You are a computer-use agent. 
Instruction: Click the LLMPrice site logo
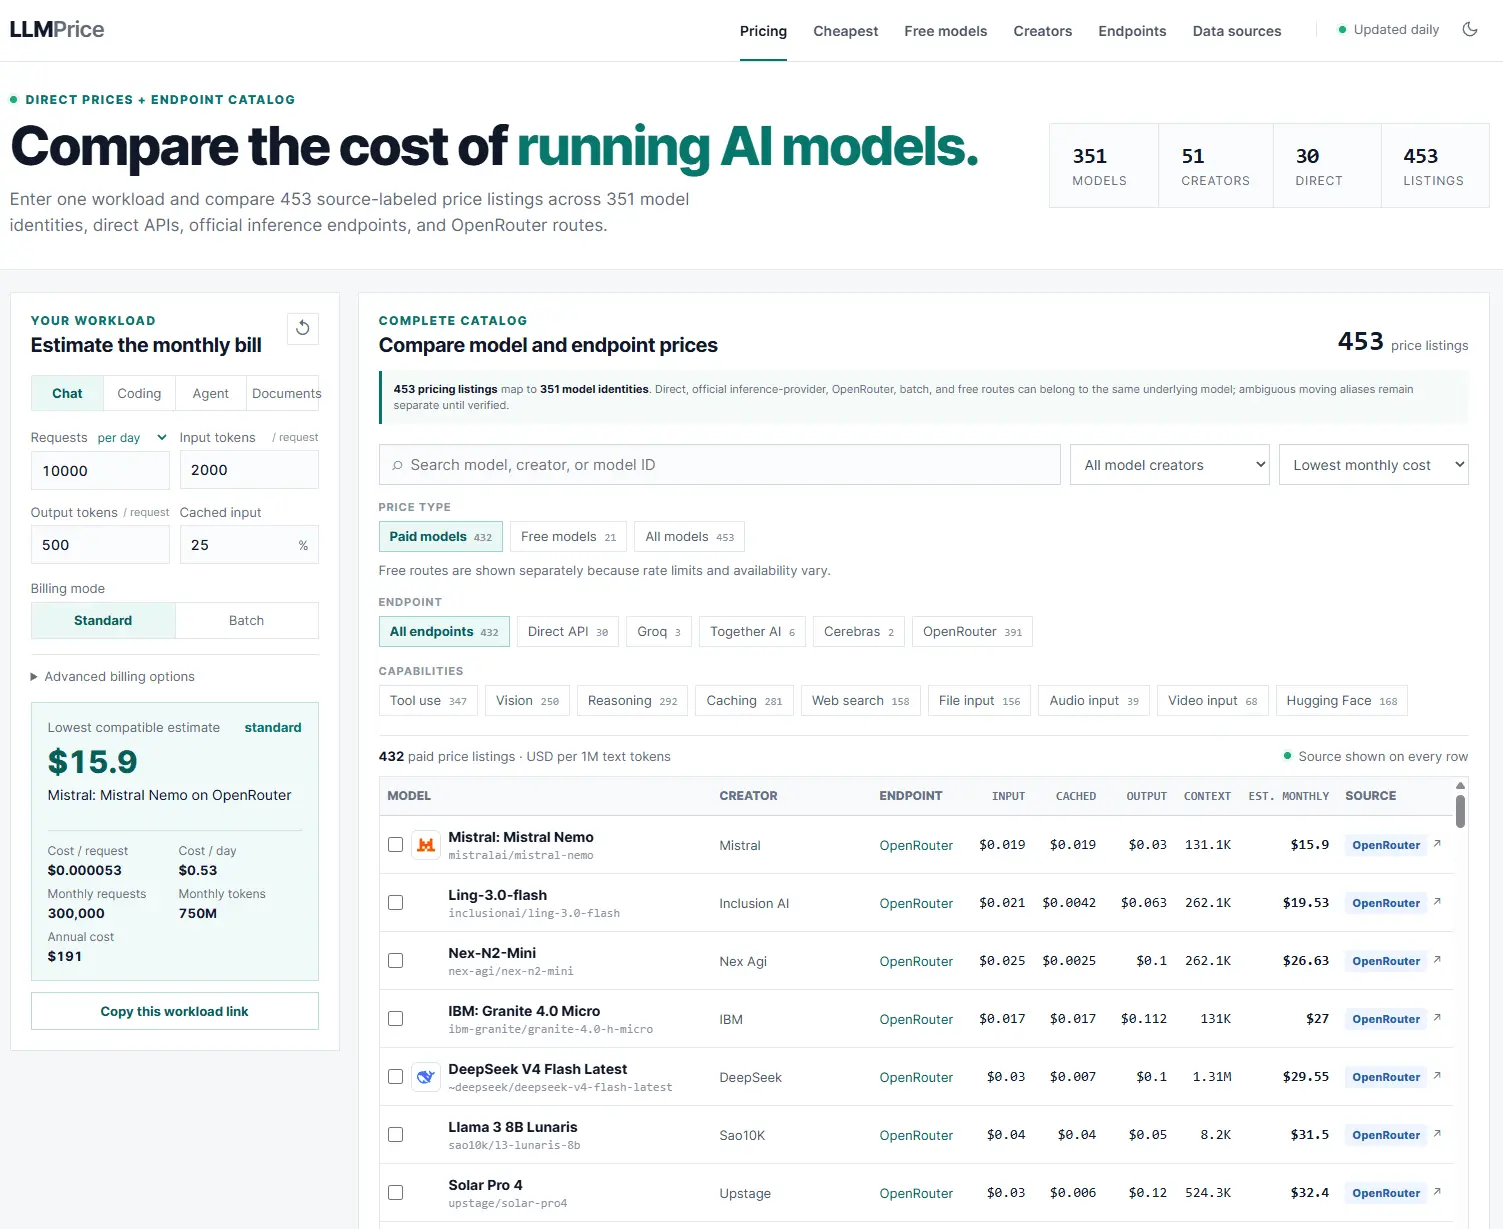click(x=57, y=30)
